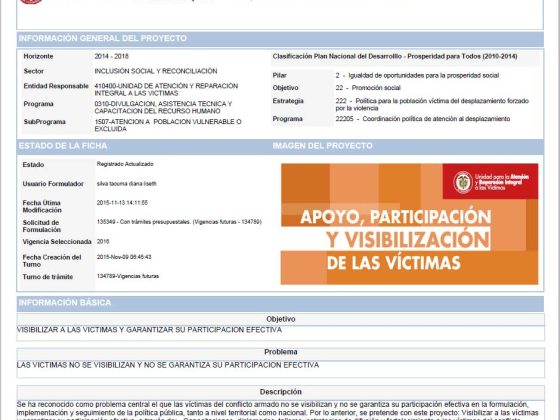Viewport: 560px width, 420px height.
Task: Click the Descripción heading bar
Action: tap(280, 392)
